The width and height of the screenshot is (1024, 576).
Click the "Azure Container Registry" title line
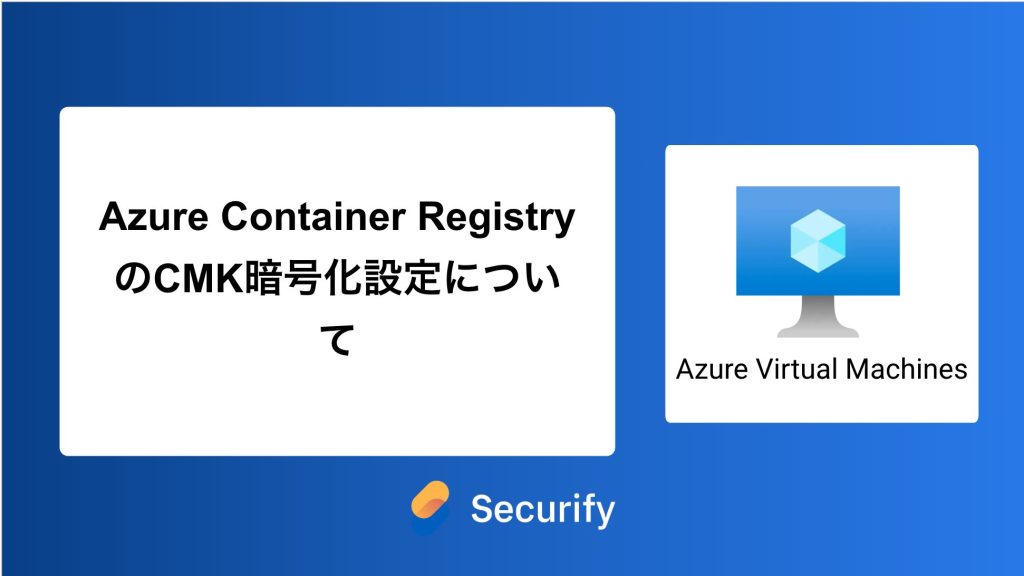coord(337,219)
